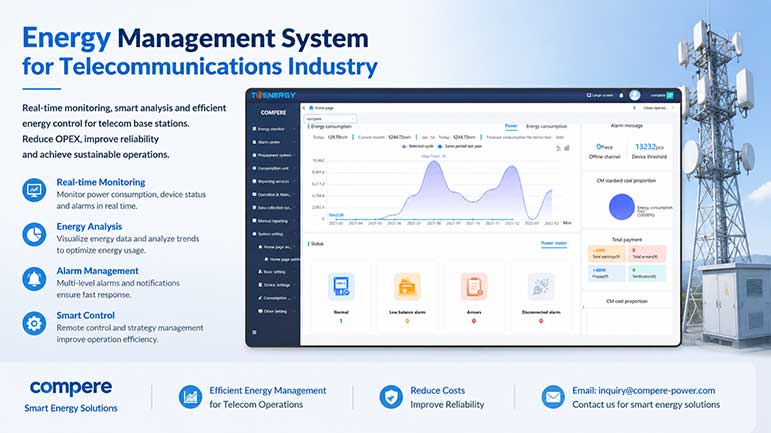Viewport: 771px width, 433px height.
Task: Click the Real-time Monitoring screen icon
Action: coord(34,190)
